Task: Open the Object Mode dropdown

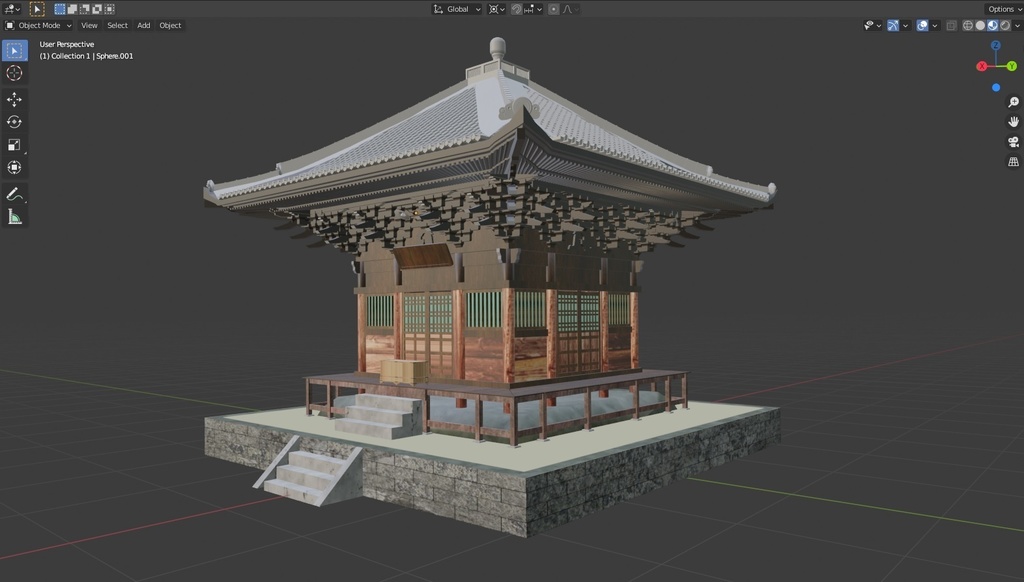Action: pos(39,25)
